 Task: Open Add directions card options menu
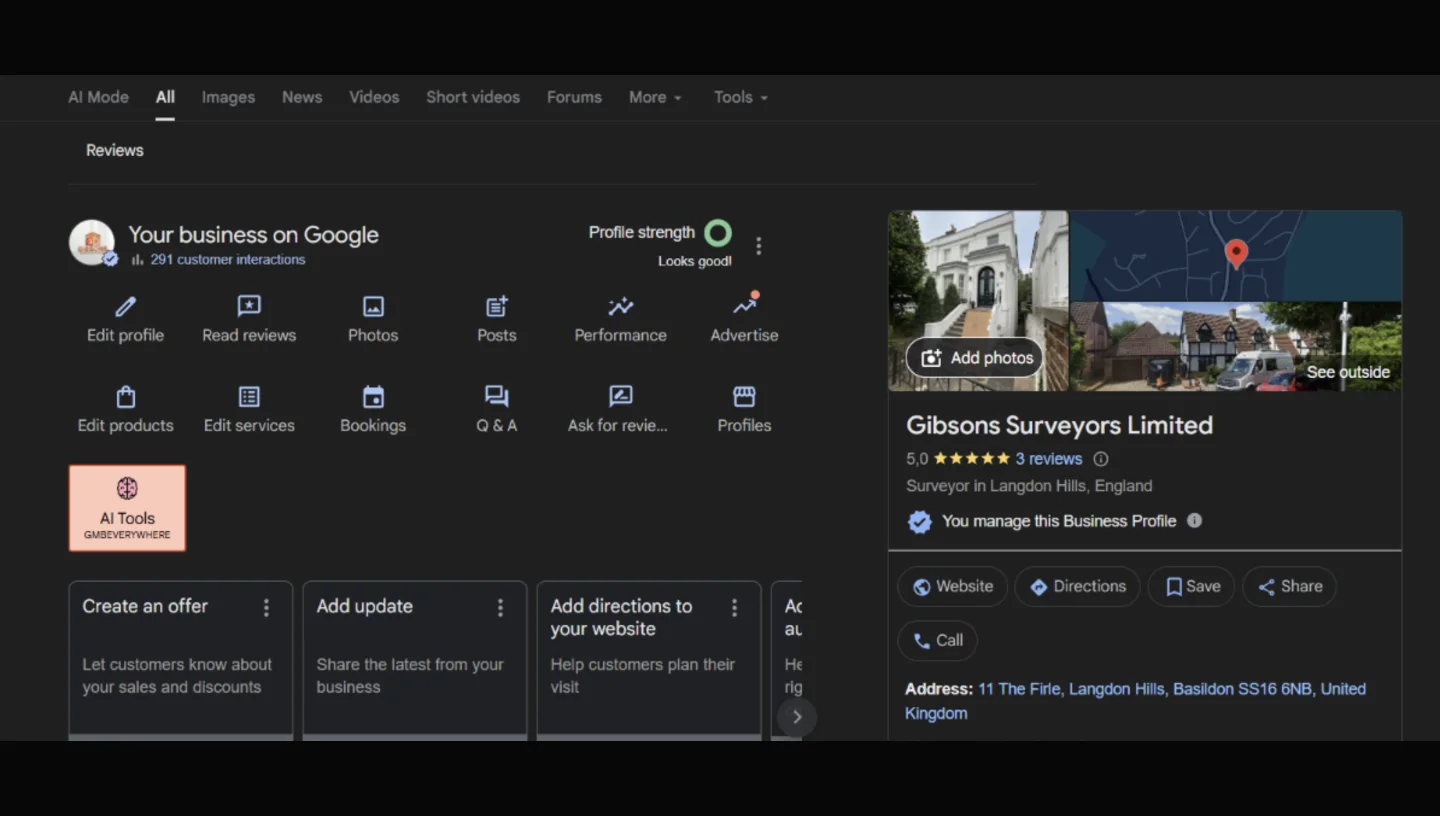(734, 608)
